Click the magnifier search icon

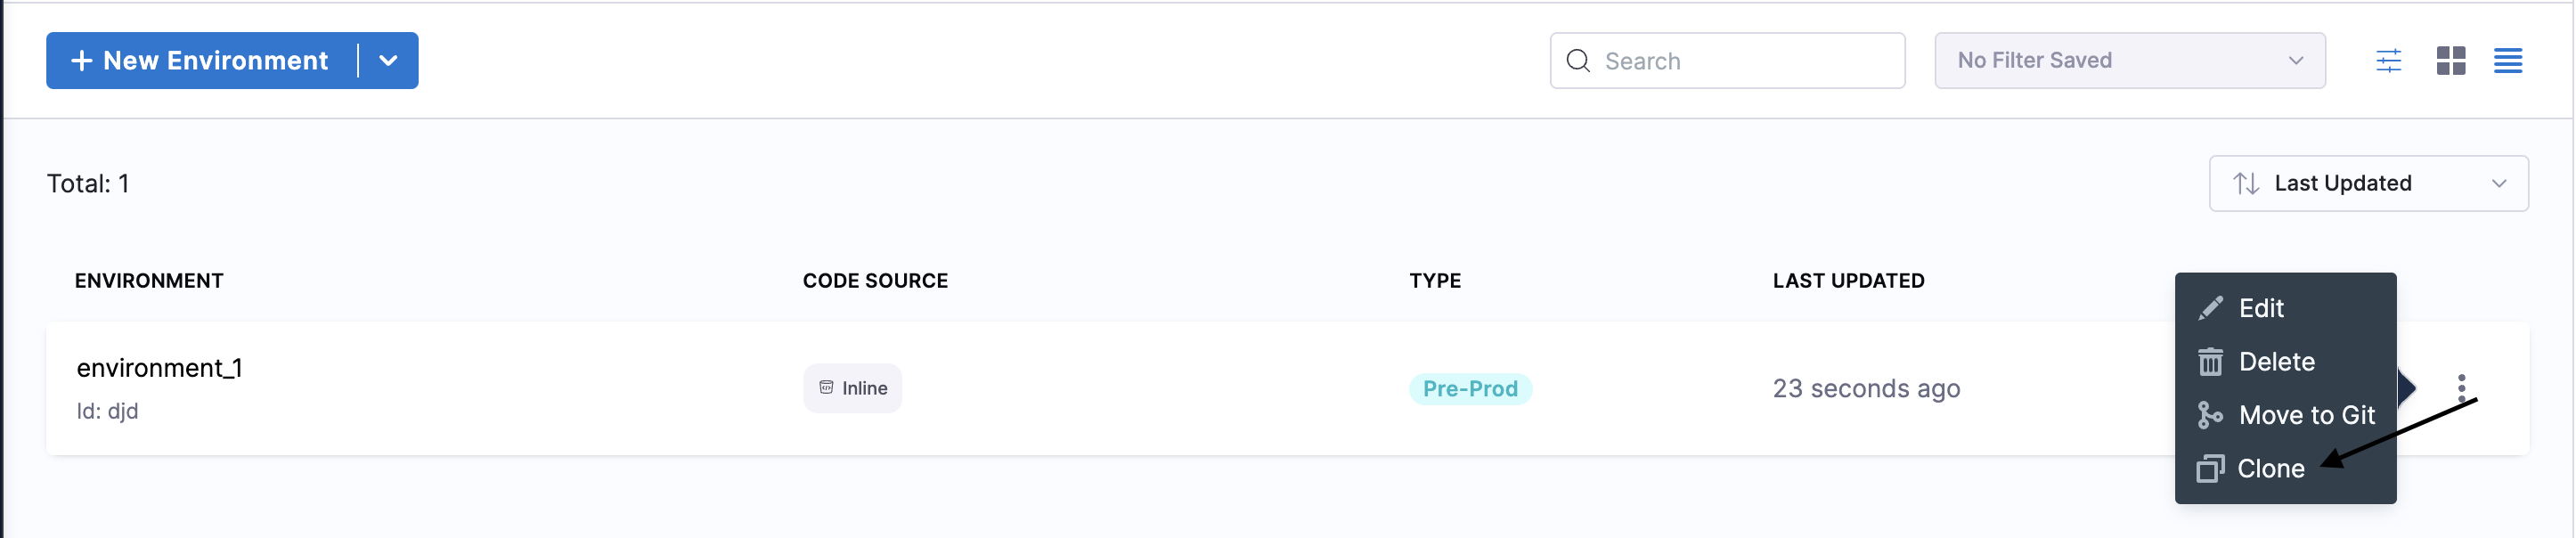[x=1578, y=61]
